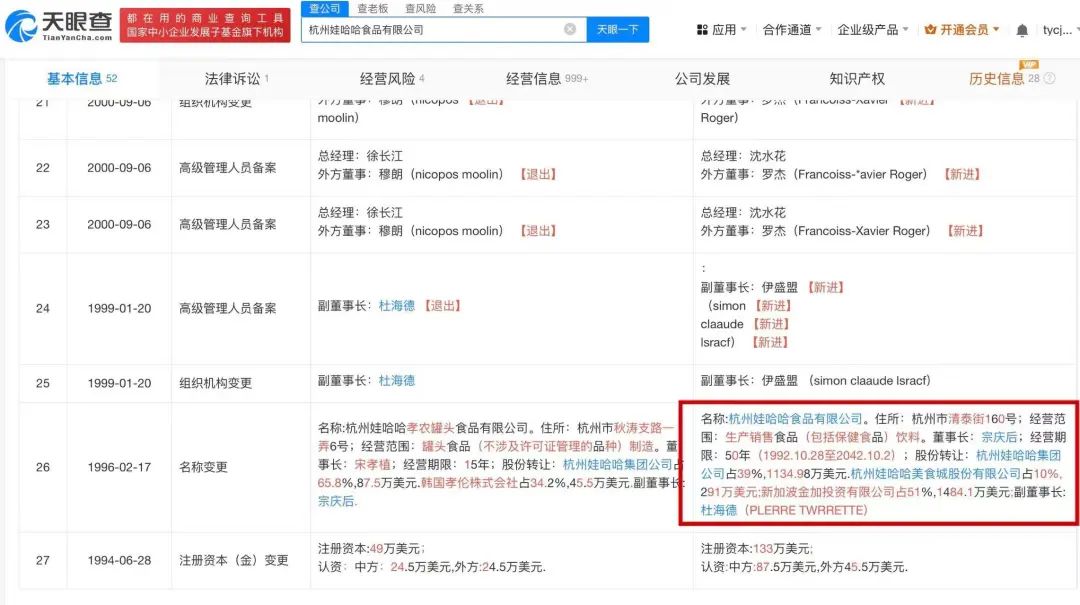Click the red promotional banner image
1080x605 pixels.
[205, 25]
